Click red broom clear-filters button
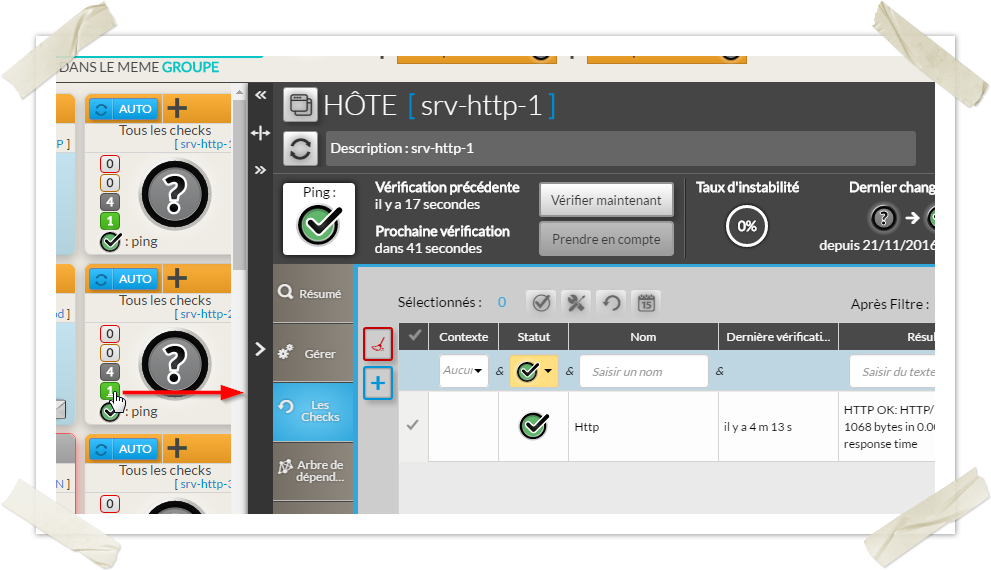This screenshot has width=991, height=570. tap(378, 344)
